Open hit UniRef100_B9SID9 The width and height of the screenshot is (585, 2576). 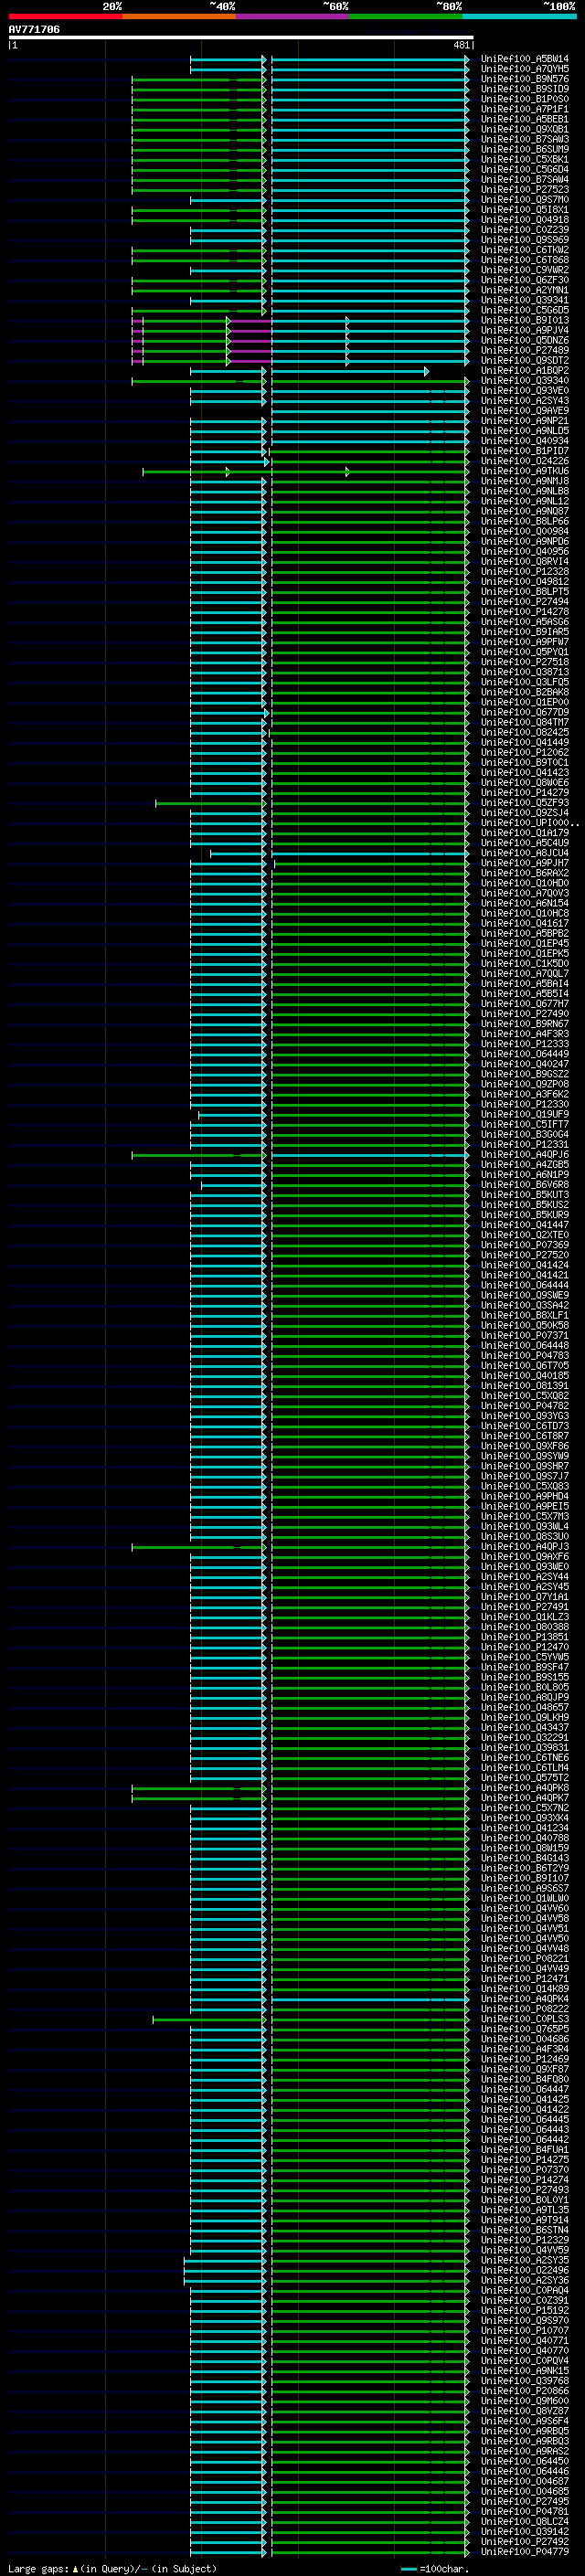(x=525, y=89)
